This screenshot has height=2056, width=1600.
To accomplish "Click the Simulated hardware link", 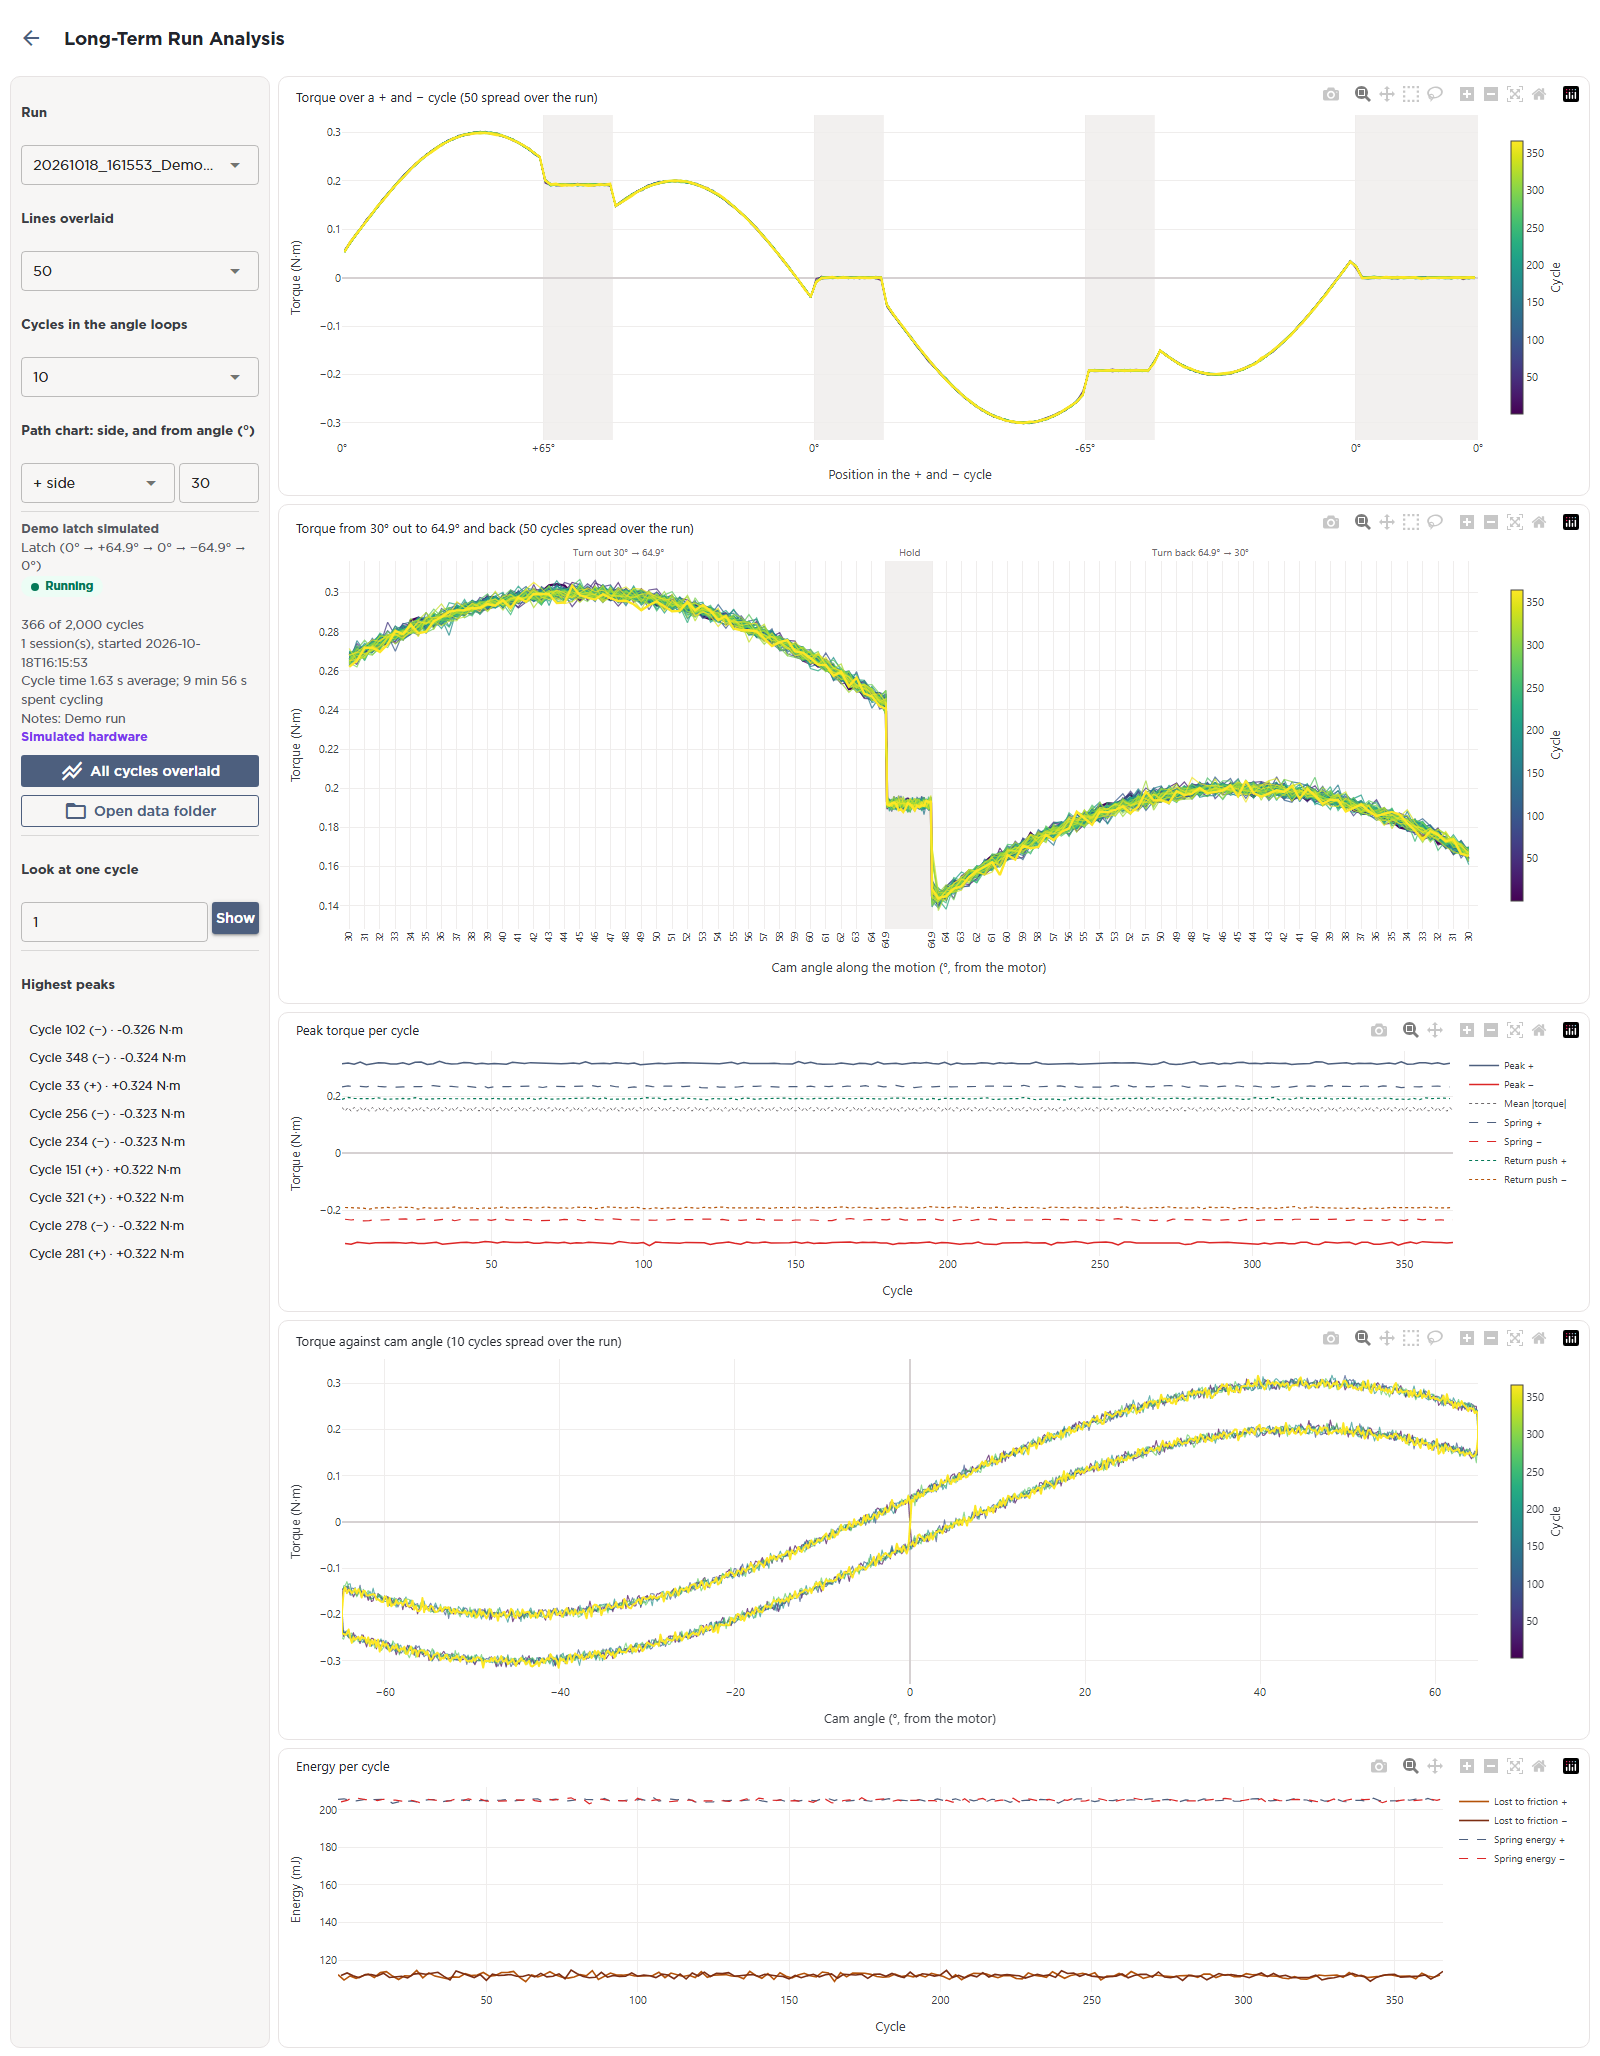I will tap(84, 737).
